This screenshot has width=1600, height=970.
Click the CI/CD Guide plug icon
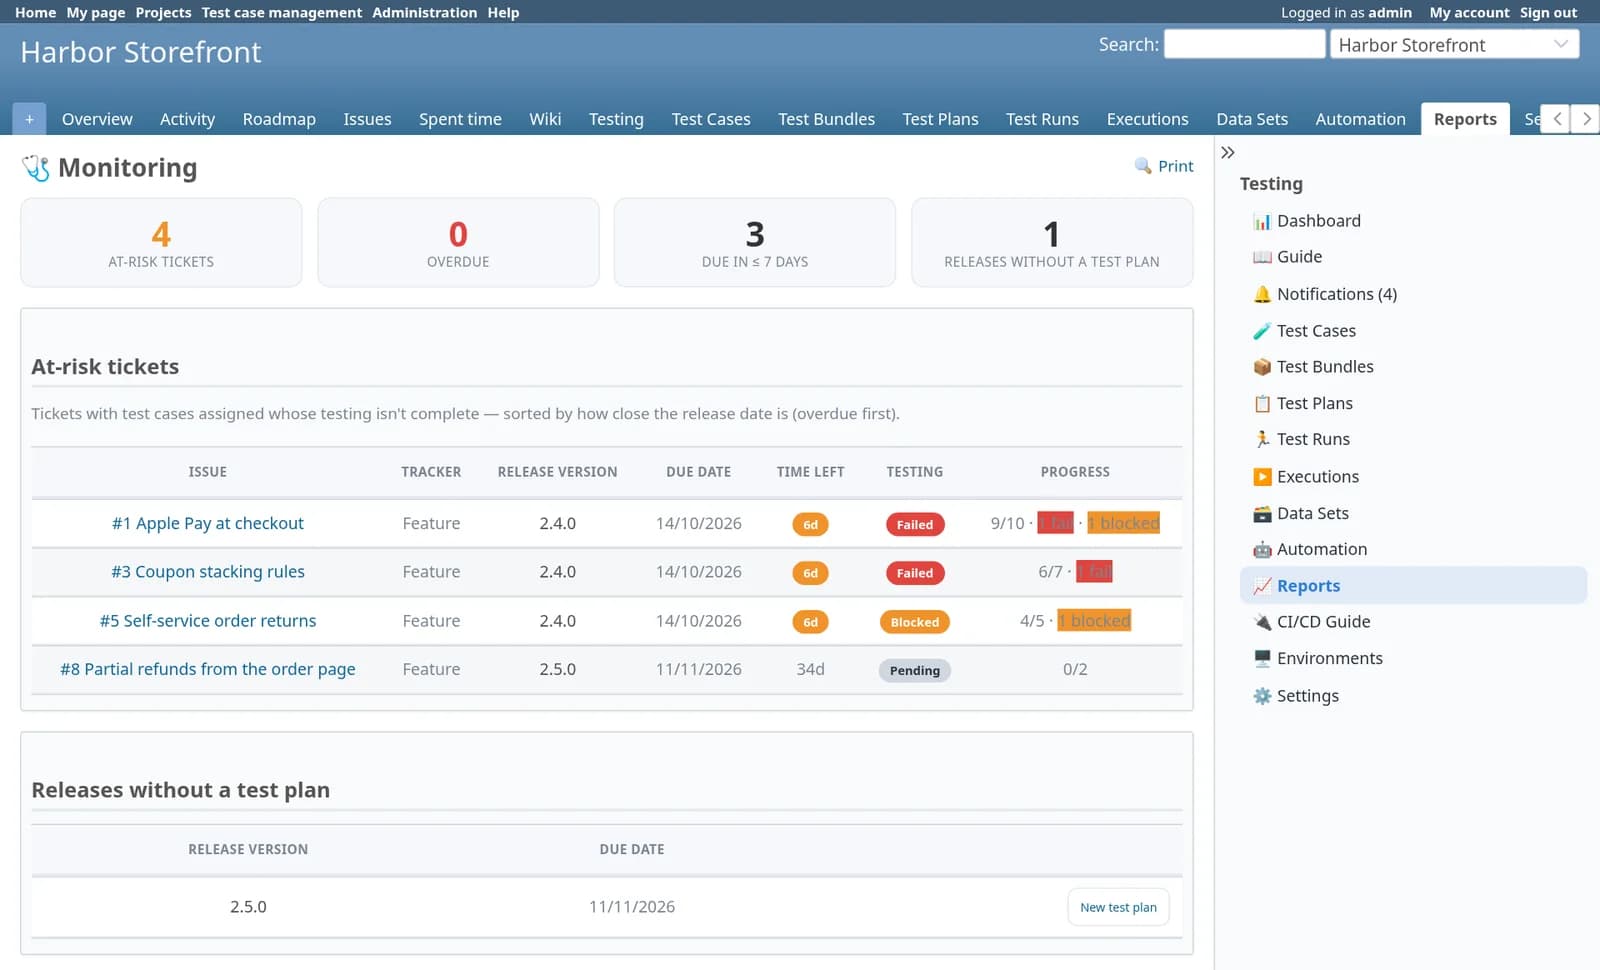click(x=1262, y=622)
